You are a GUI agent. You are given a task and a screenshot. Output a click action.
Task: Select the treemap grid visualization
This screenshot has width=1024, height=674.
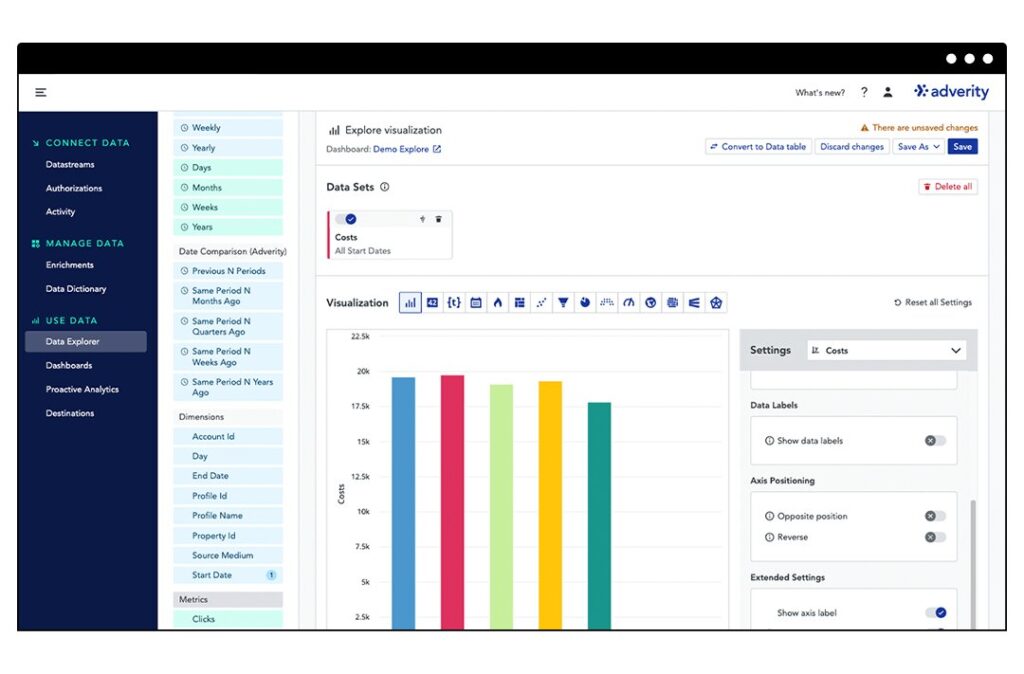point(673,302)
